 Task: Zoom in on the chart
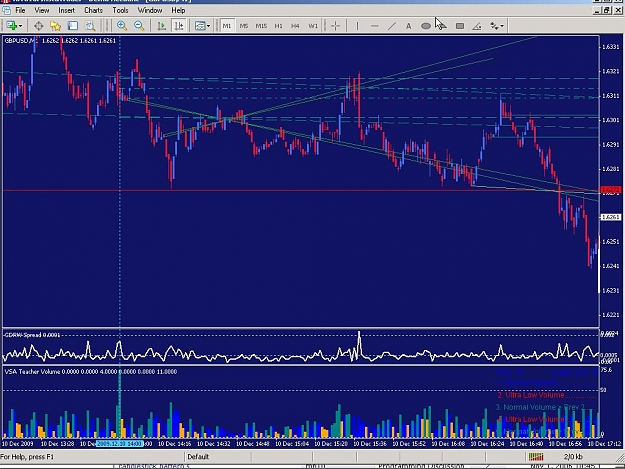pos(122,26)
